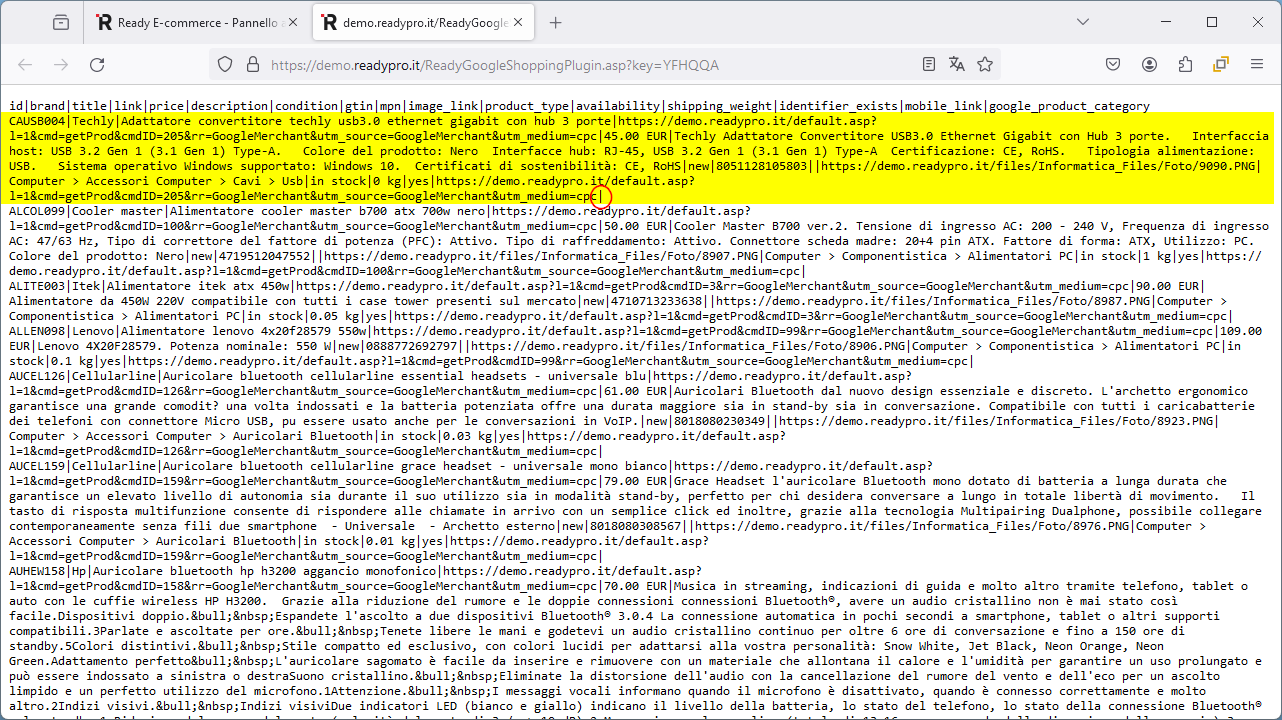Open the Firefox View workspace icon
The height and width of the screenshot is (720, 1282).
[x=61, y=22]
